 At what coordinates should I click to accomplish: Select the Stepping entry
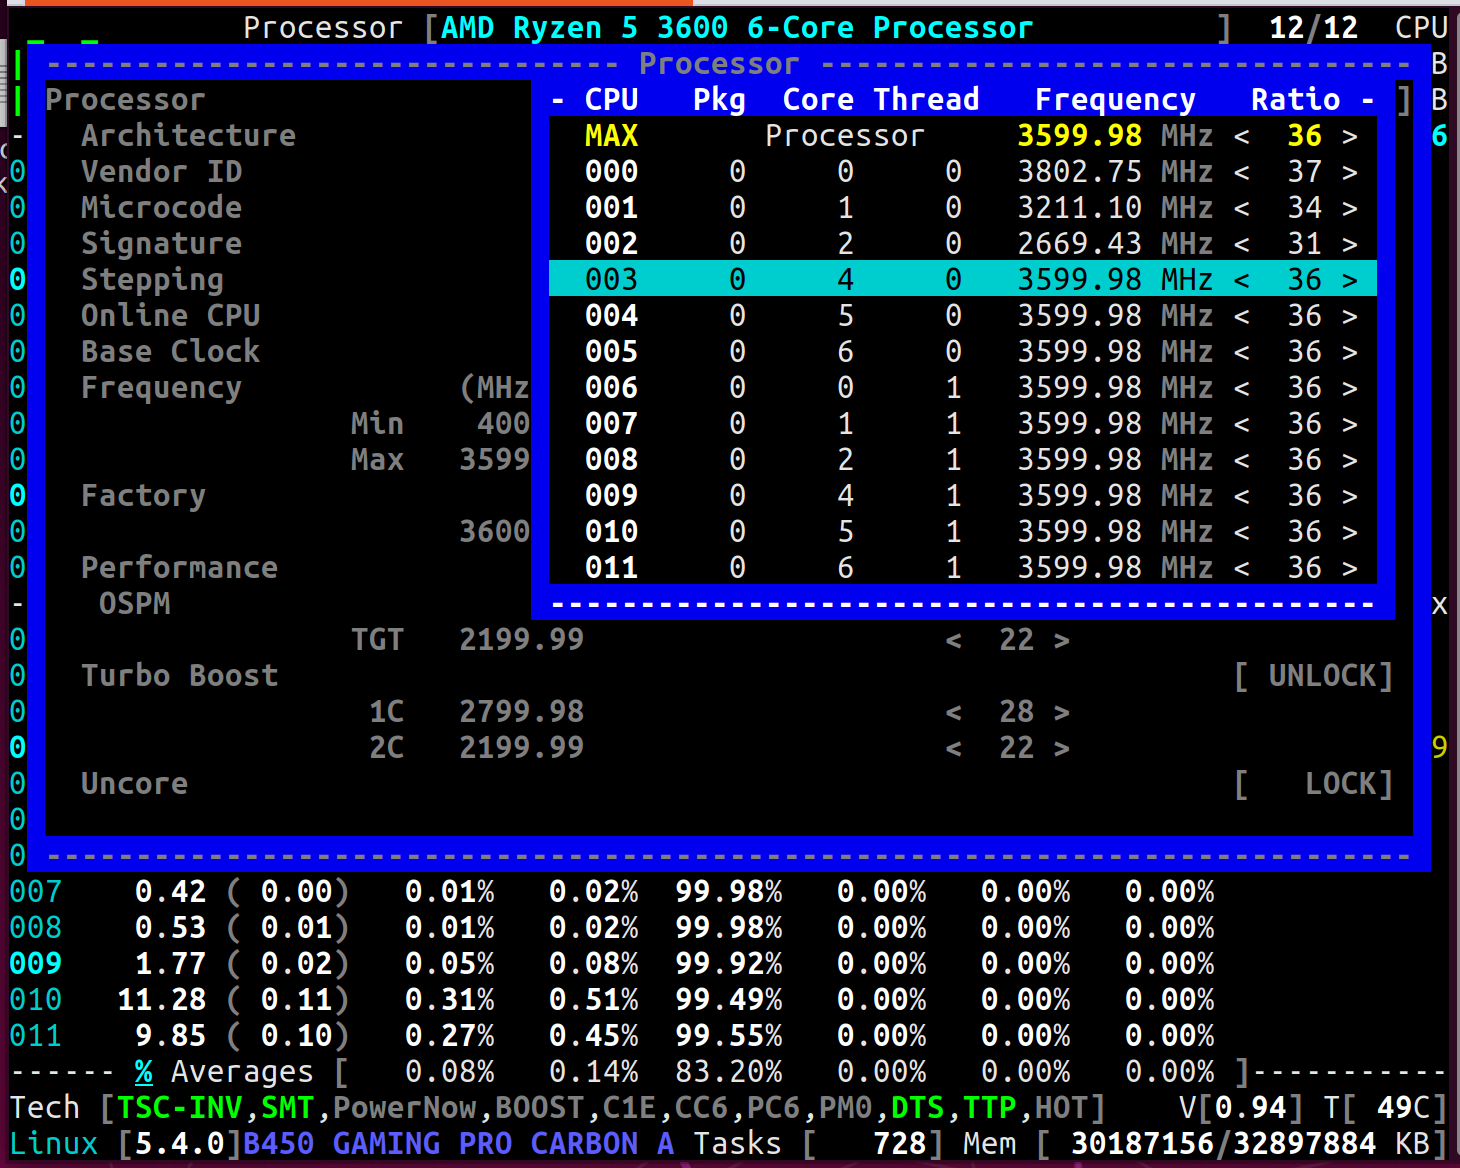(152, 279)
